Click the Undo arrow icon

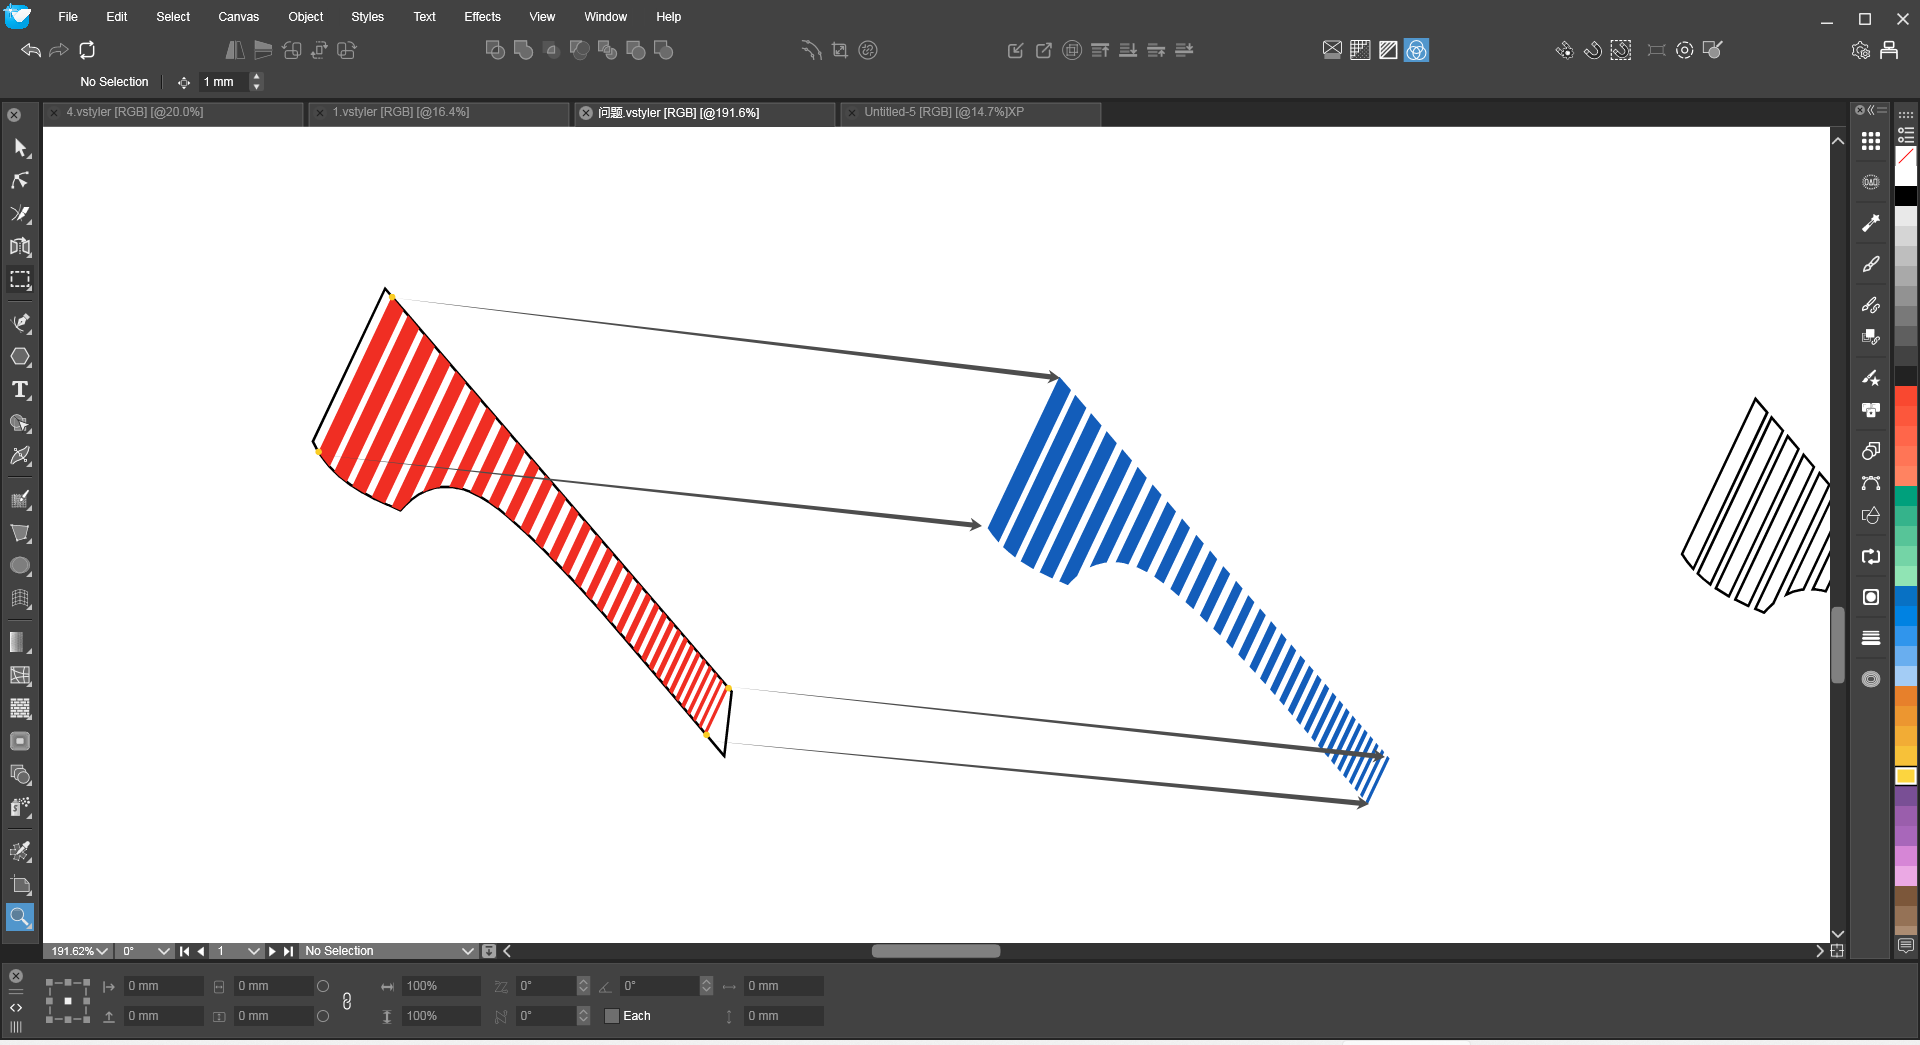pyautogui.click(x=31, y=50)
